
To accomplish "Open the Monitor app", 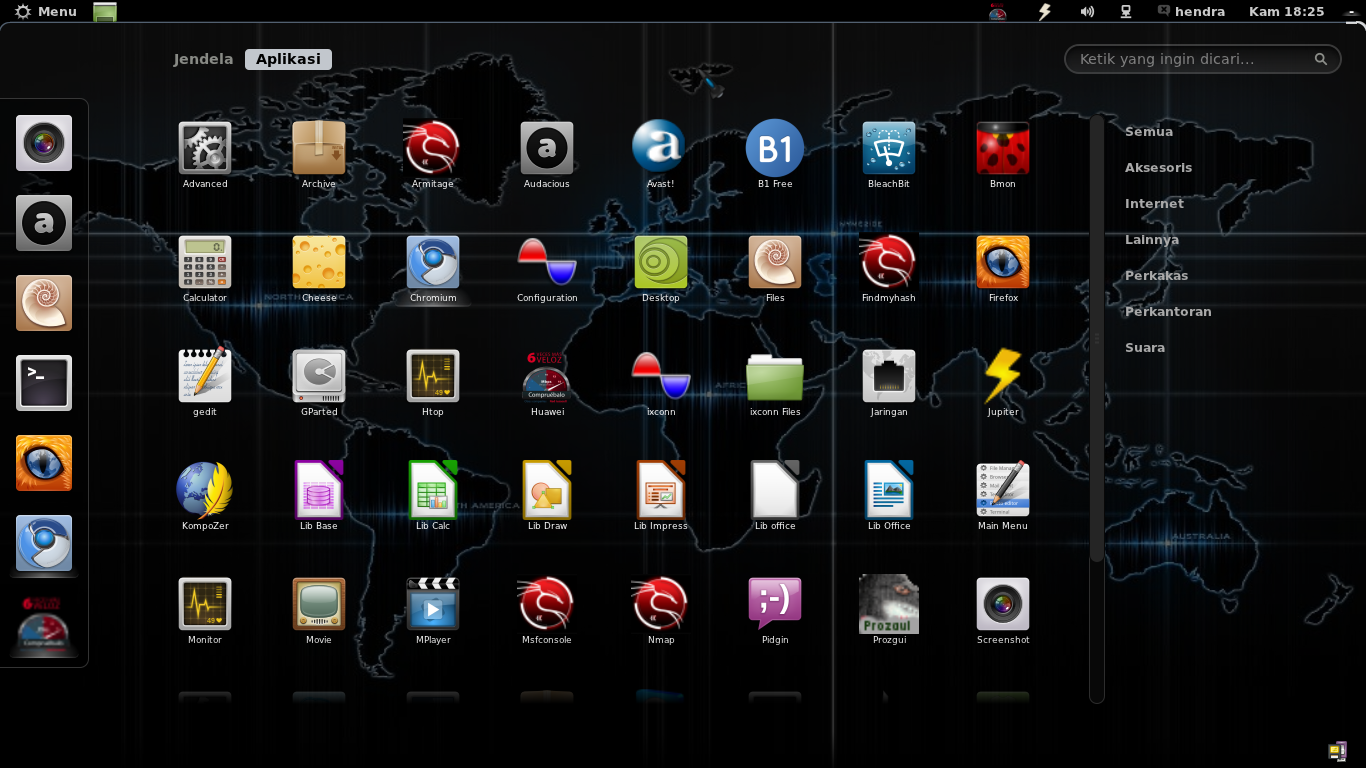I will 205,604.
